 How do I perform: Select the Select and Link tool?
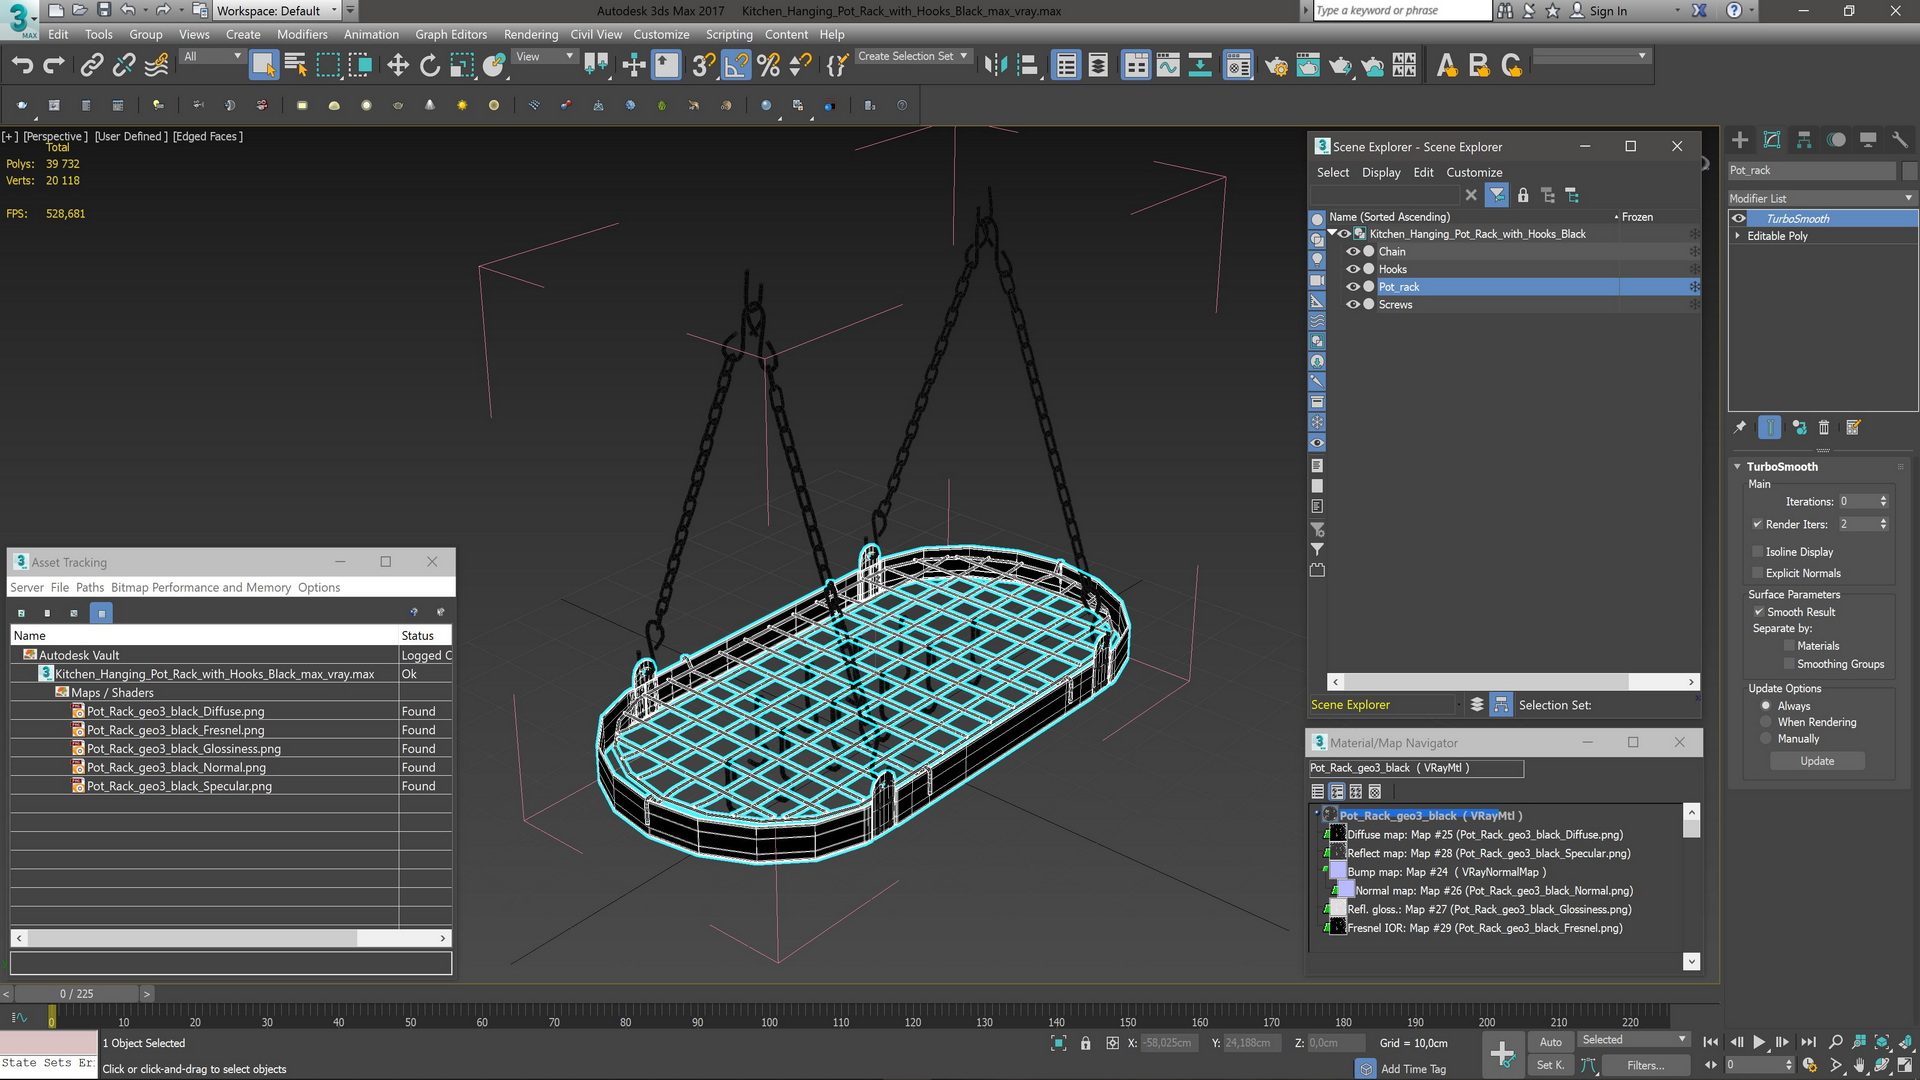[x=91, y=66]
